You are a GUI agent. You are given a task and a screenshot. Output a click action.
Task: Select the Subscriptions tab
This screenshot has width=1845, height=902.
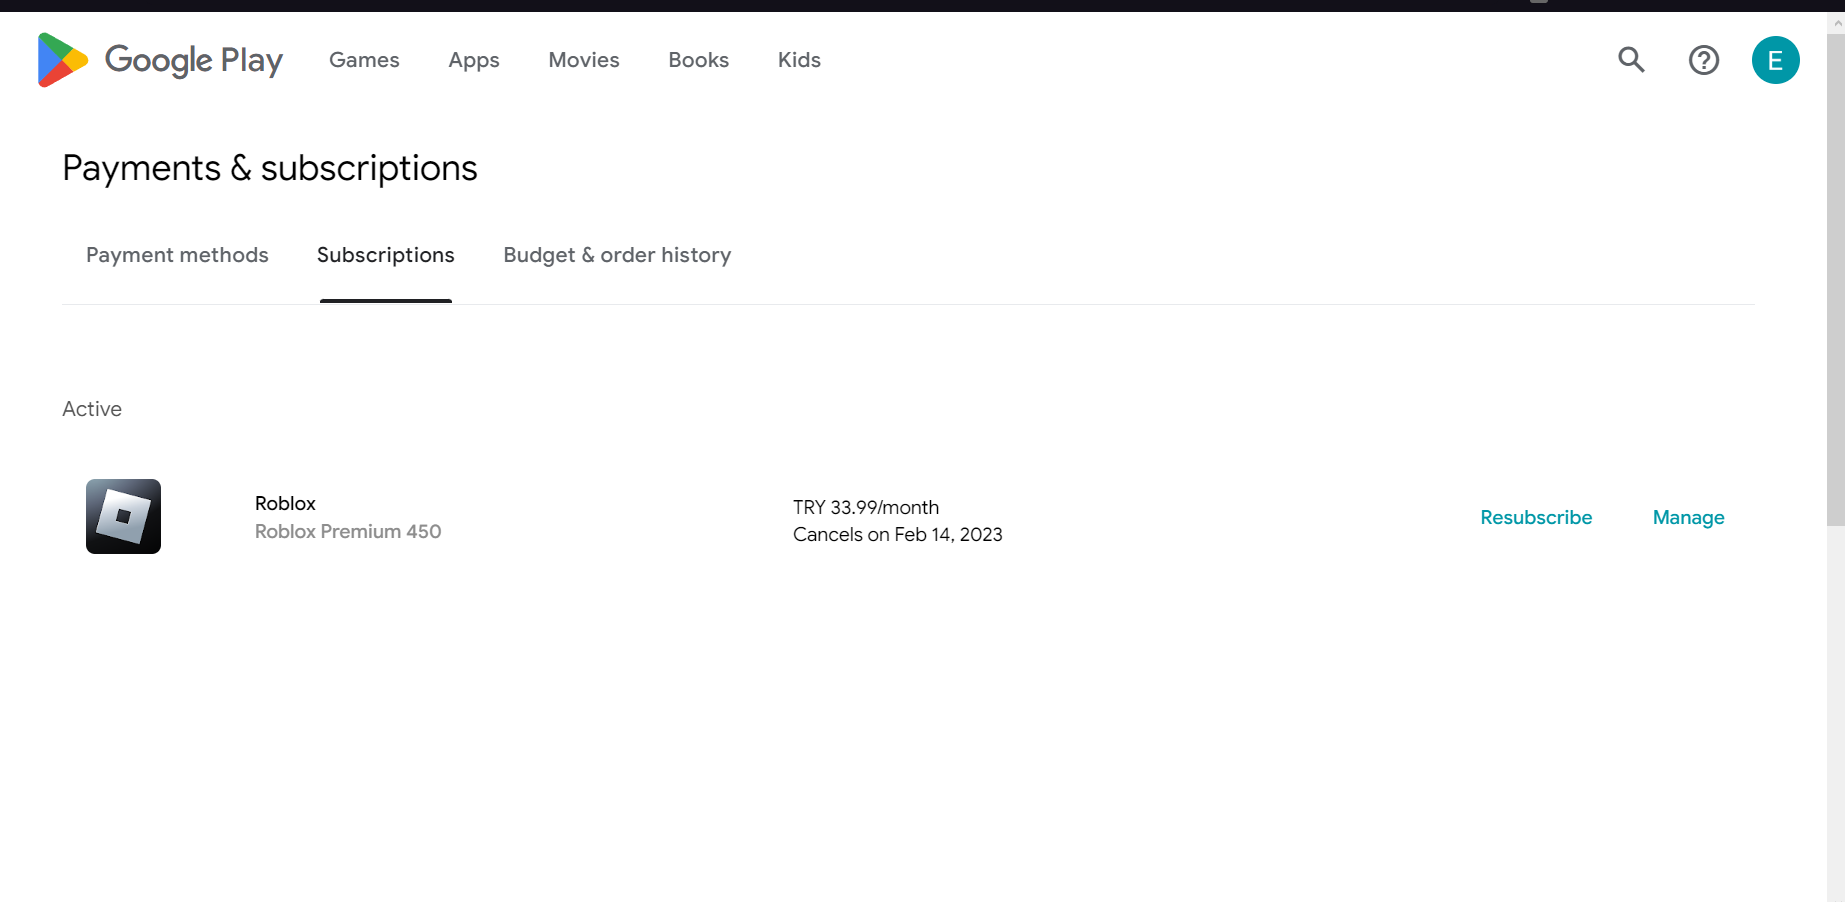coord(386,255)
